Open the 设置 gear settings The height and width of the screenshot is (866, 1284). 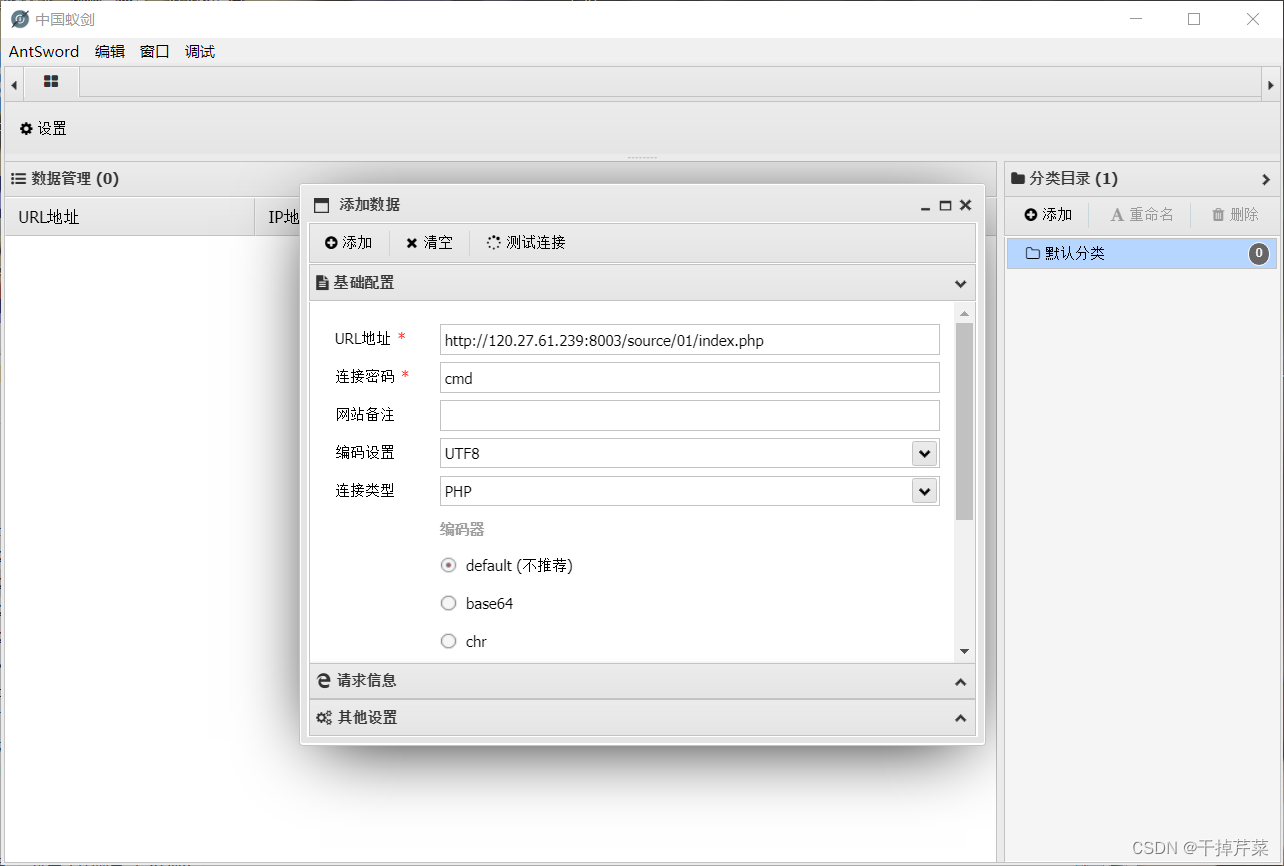[43, 128]
